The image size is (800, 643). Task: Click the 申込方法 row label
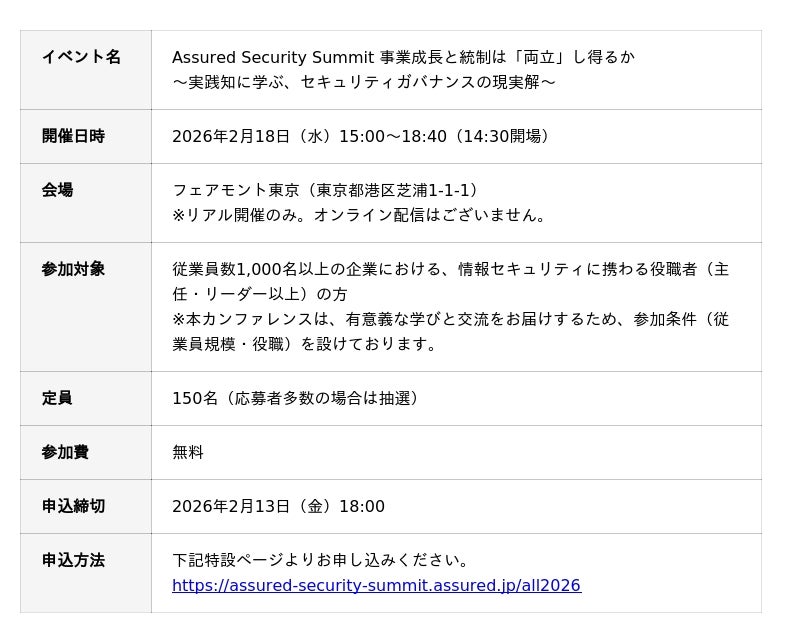point(73,560)
